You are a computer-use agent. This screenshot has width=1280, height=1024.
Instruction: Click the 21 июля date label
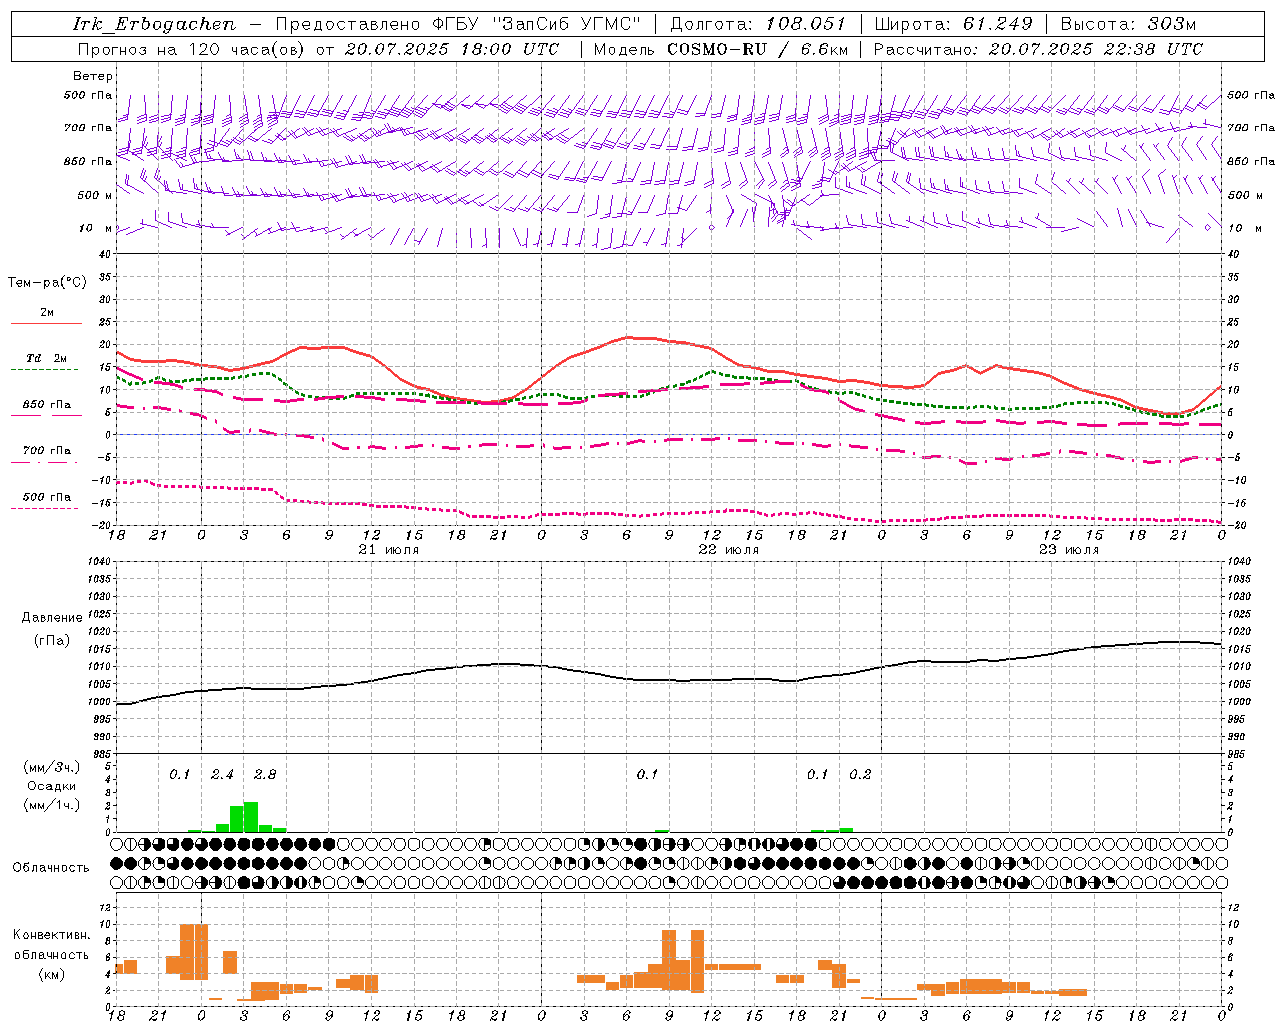pyautogui.click(x=389, y=550)
